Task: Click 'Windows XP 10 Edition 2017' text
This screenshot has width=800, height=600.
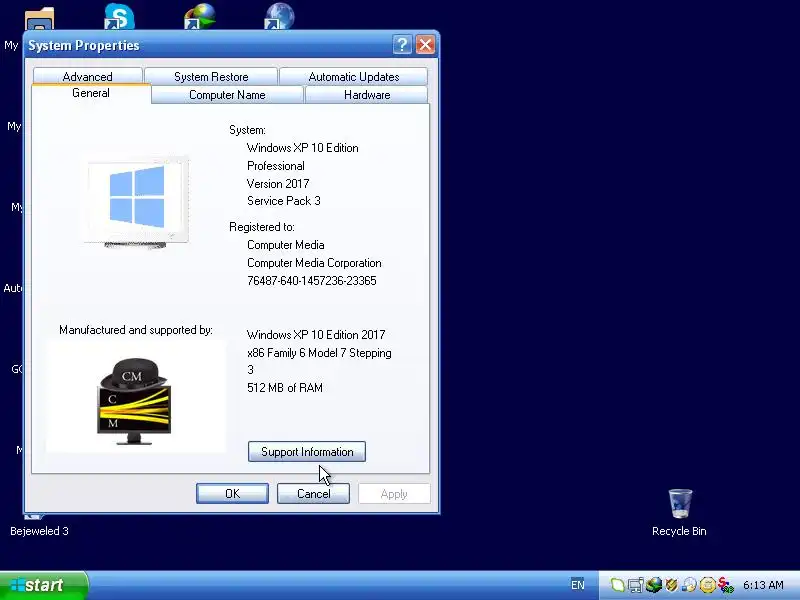Action: [x=316, y=335]
